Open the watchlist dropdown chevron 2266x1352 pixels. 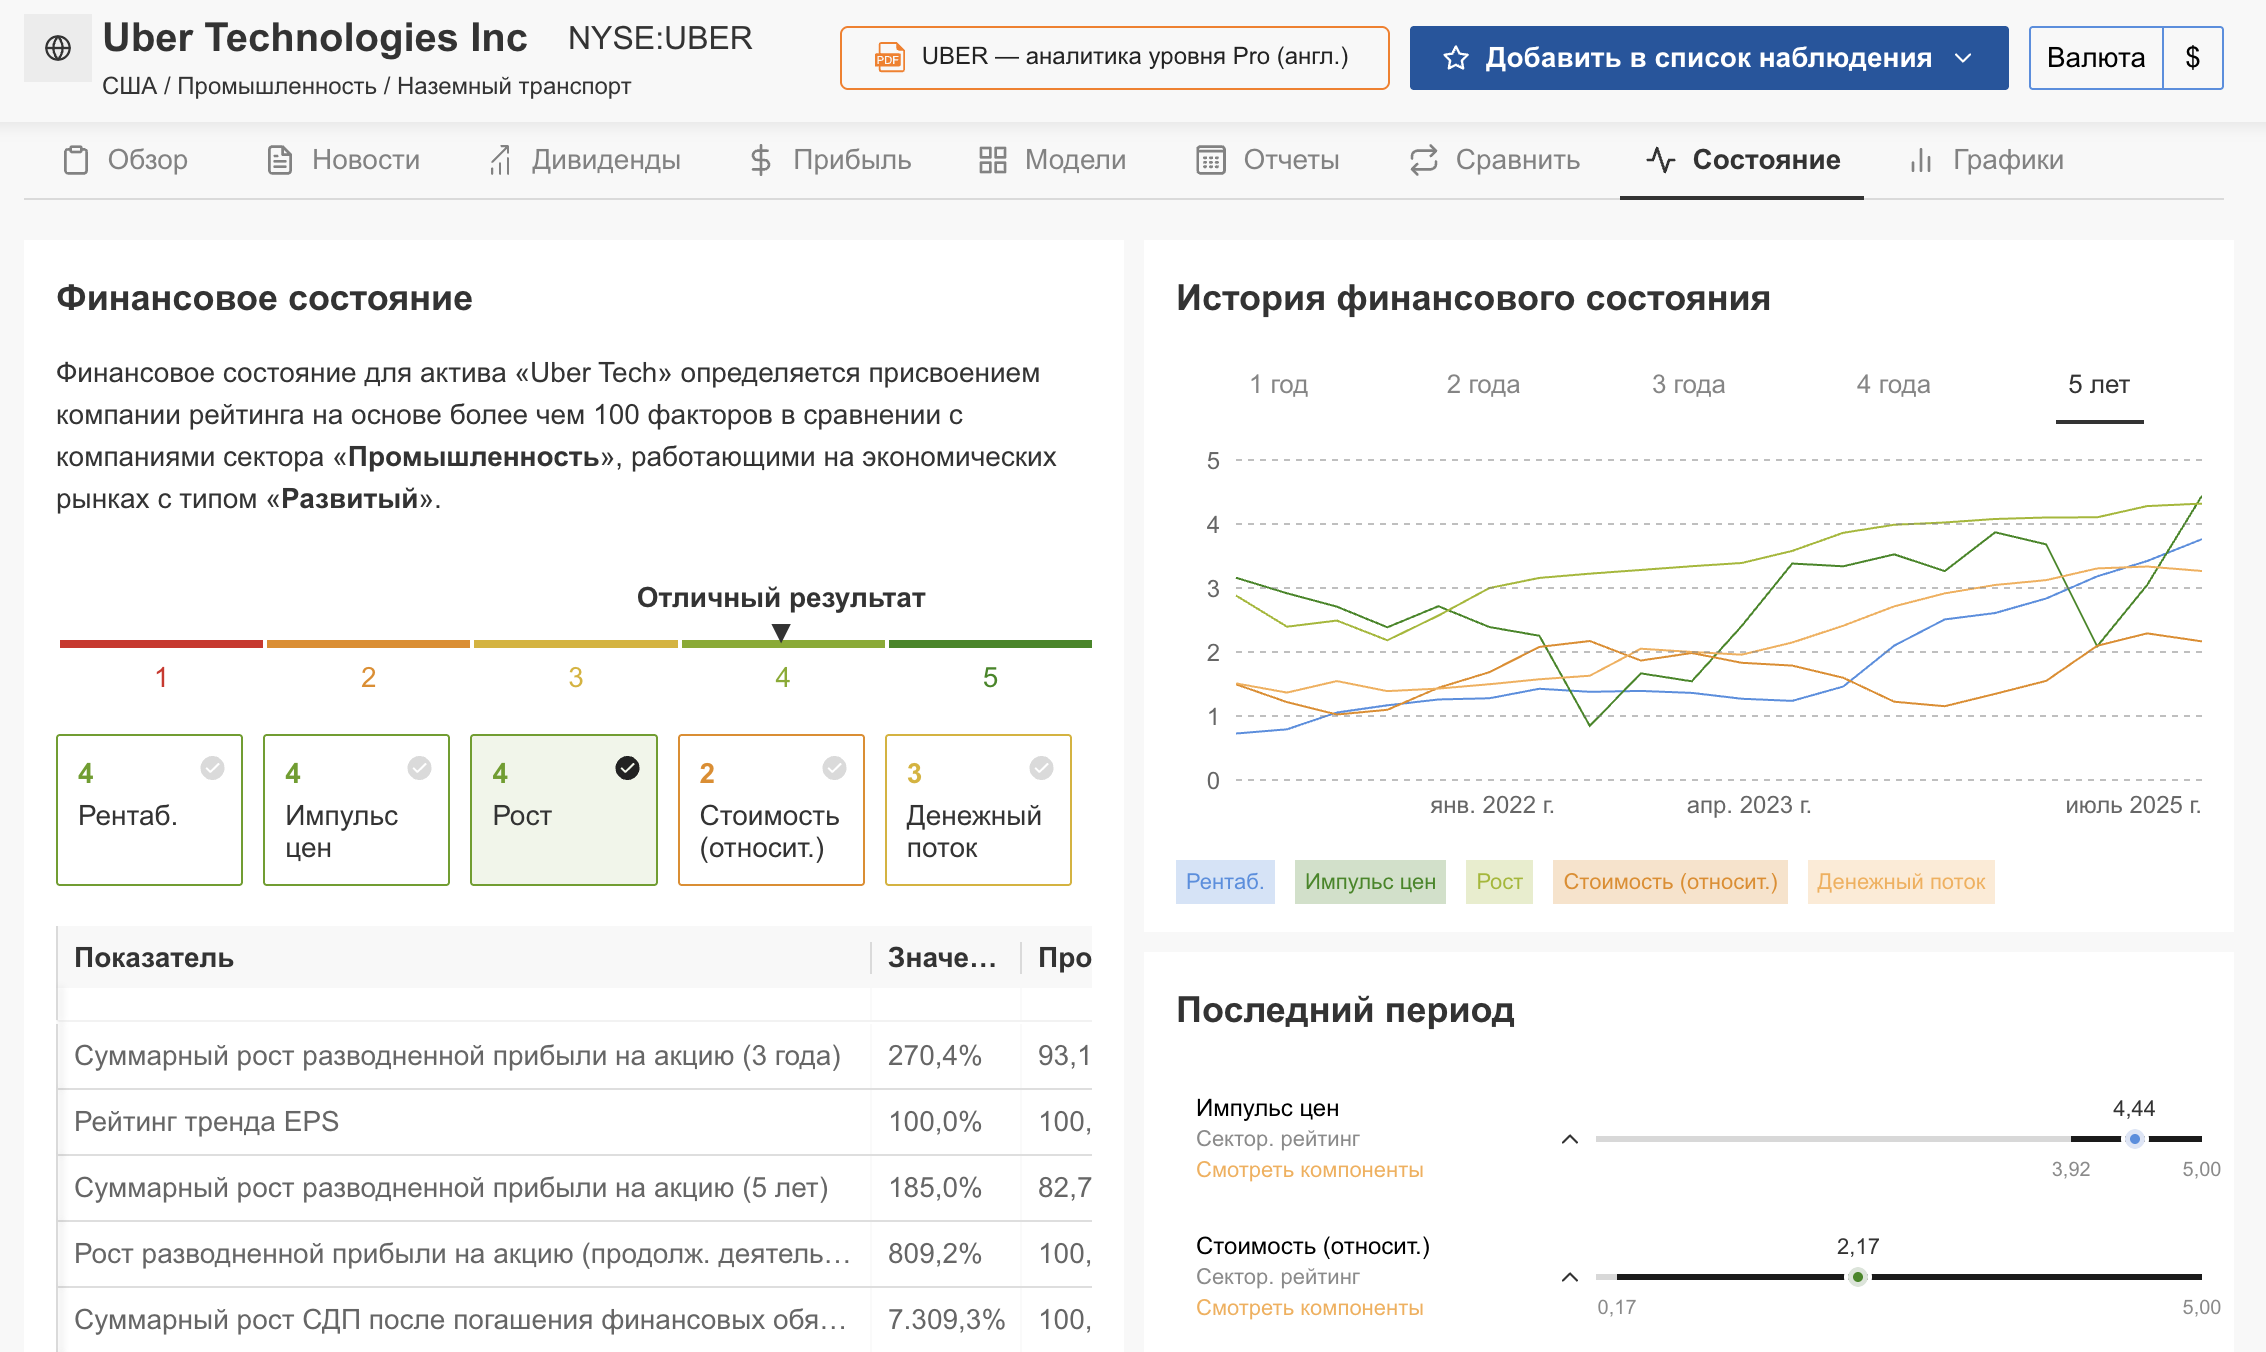tap(1963, 58)
